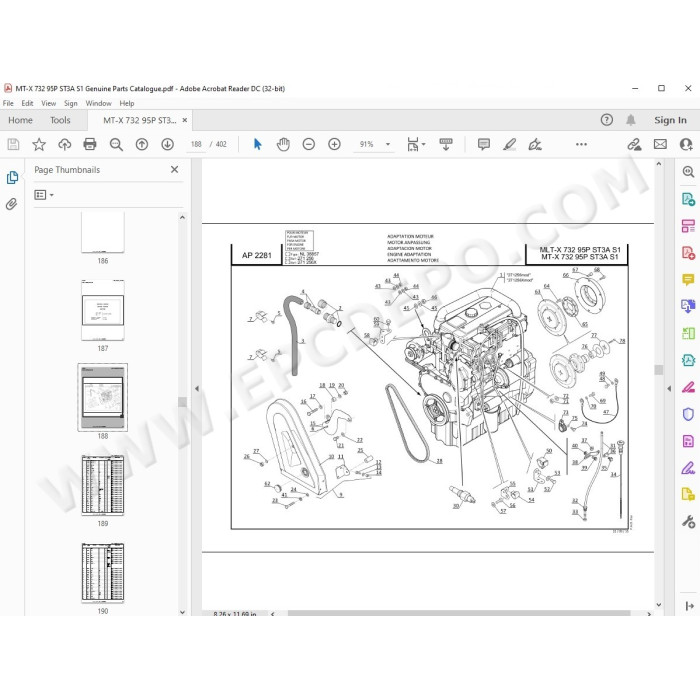
Task: Toggle the Page Thumbnails pane icon
Action: [x=12, y=178]
